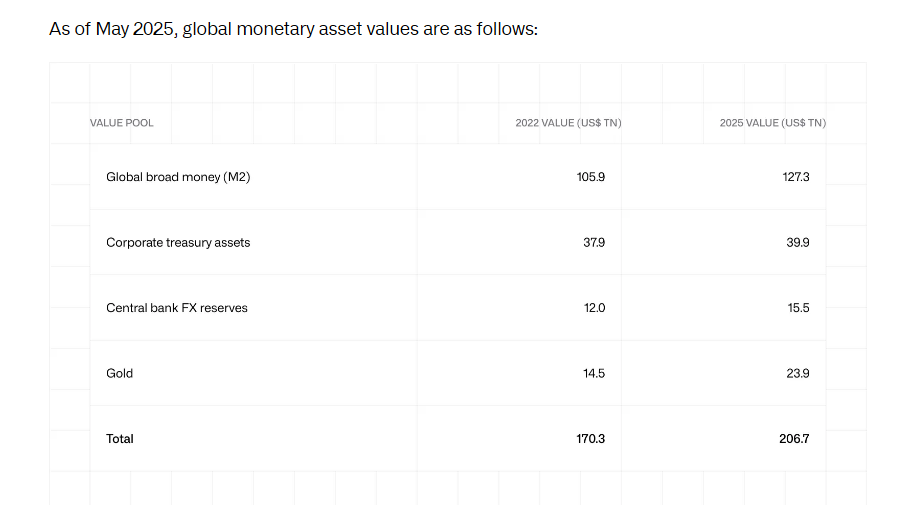
Task: Click the 39.9 value cell
Action: coord(798,242)
